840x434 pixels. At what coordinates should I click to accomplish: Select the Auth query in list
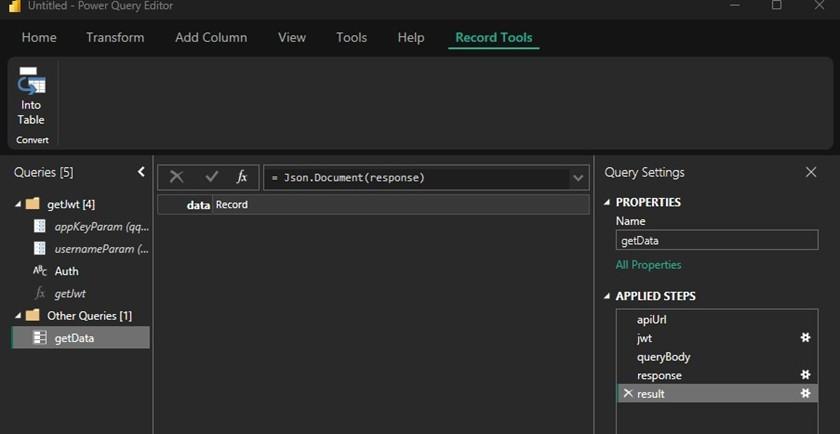click(66, 271)
